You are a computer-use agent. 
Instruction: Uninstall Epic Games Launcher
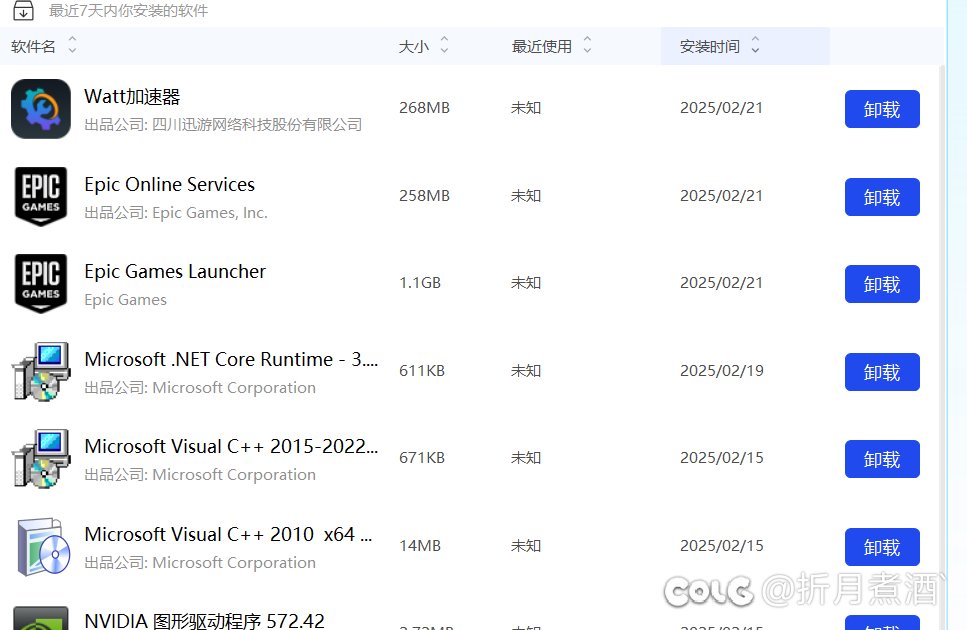pos(882,284)
